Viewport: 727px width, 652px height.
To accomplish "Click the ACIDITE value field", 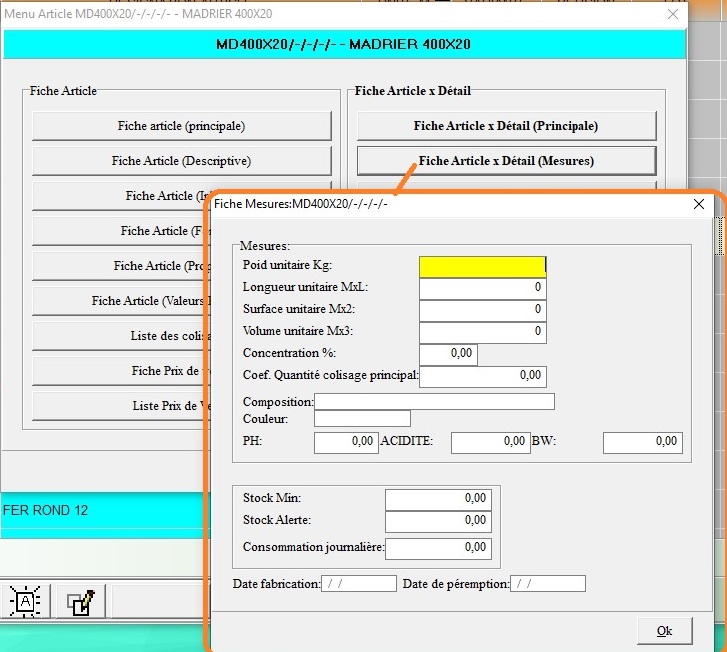I will point(490,442).
